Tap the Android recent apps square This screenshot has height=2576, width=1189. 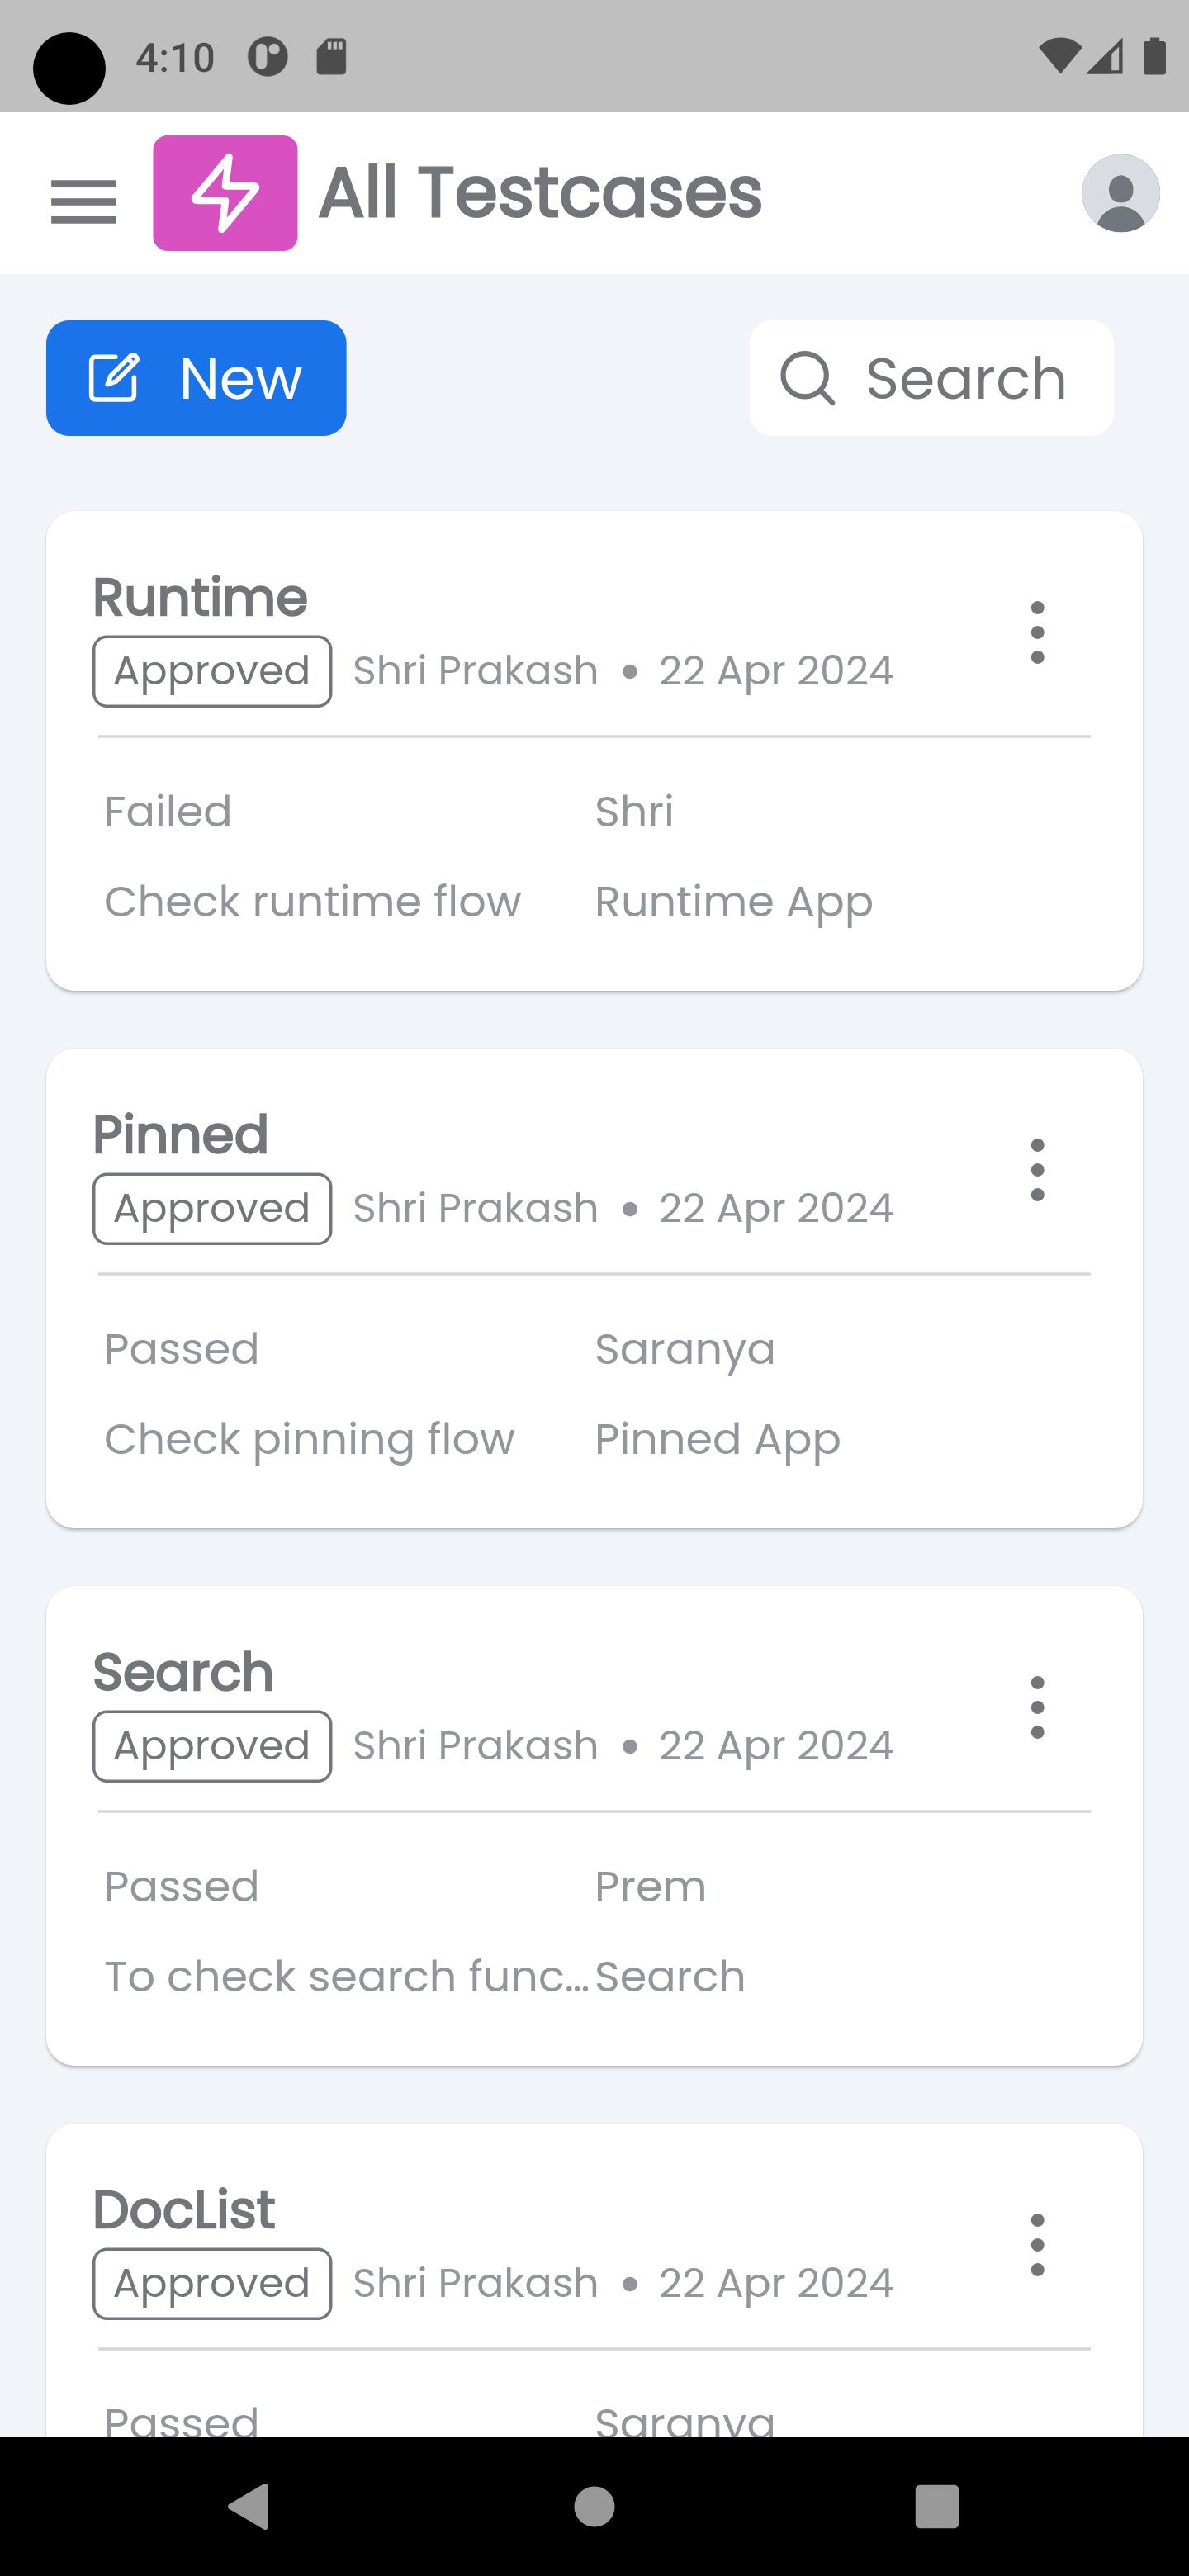click(x=937, y=2506)
